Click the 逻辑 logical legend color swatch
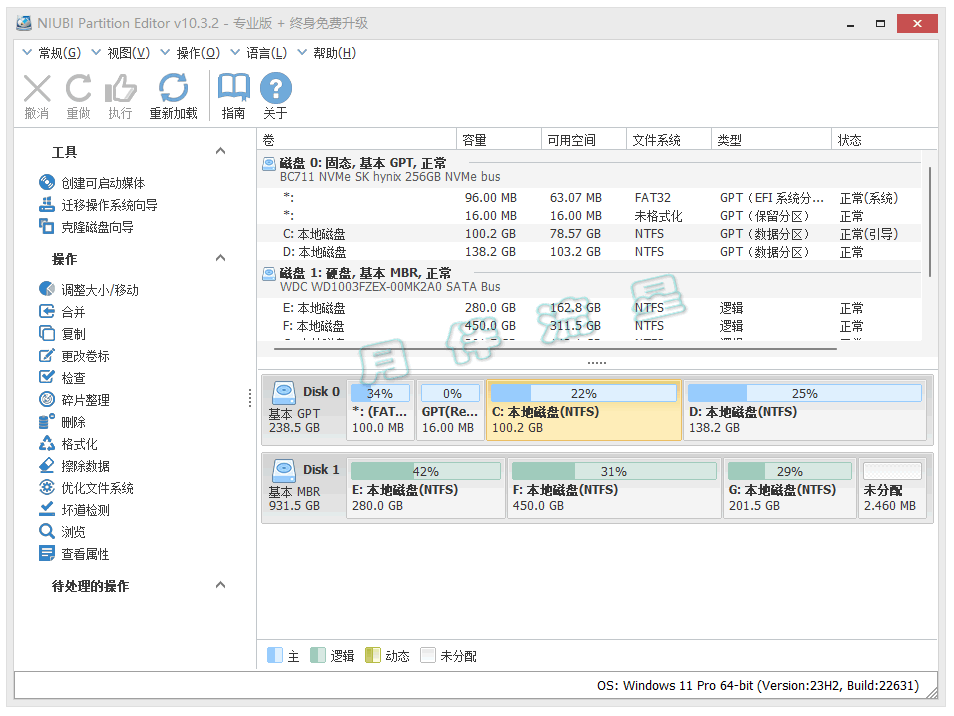The height and width of the screenshot is (716, 954). (318, 655)
